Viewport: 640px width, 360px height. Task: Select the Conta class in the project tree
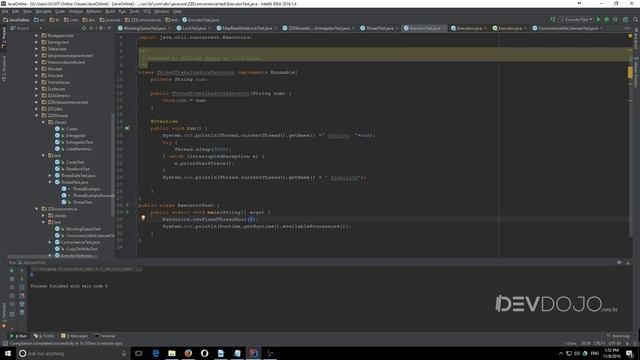pyautogui.click(x=71, y=129)
